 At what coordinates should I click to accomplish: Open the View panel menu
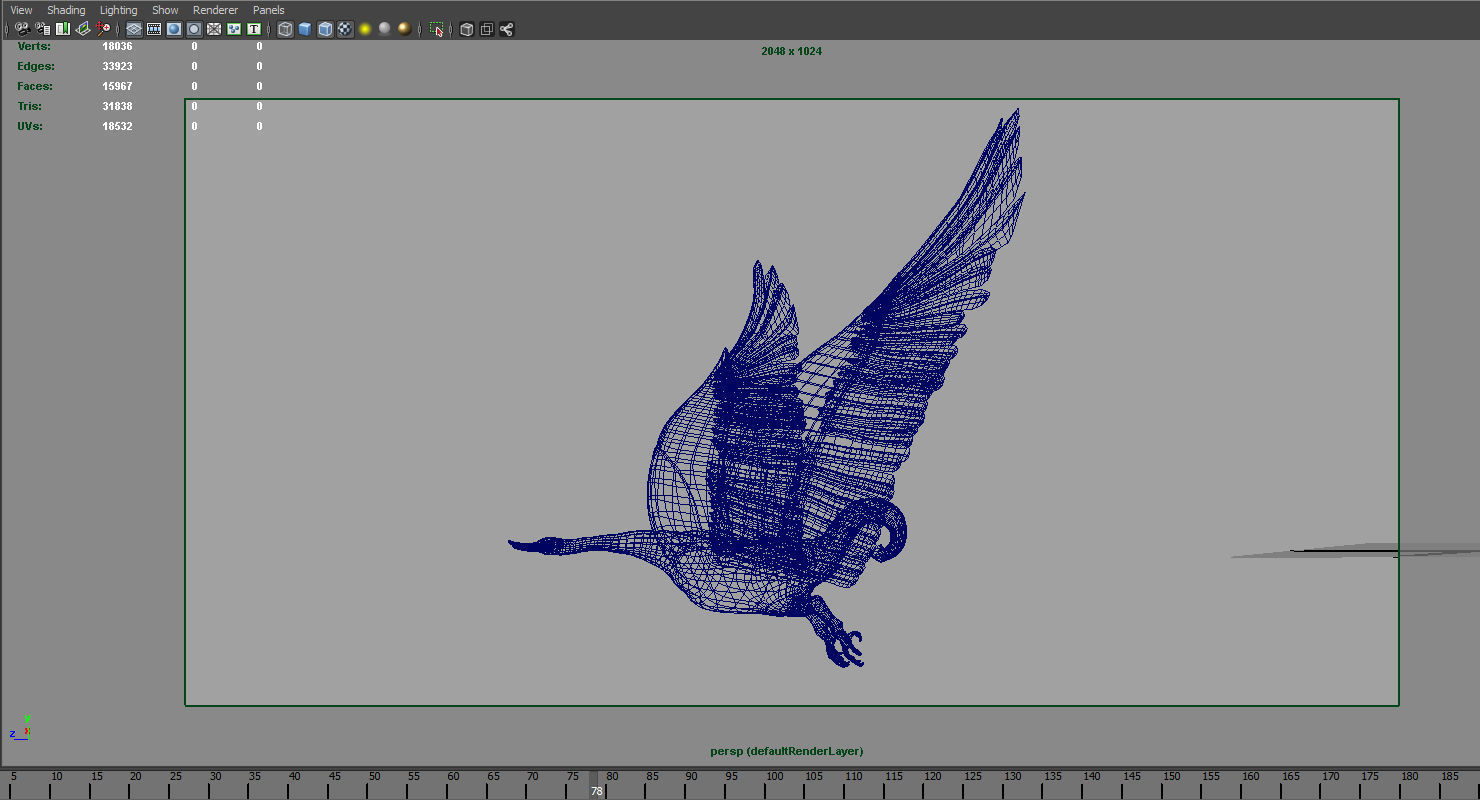coord(21,10)
